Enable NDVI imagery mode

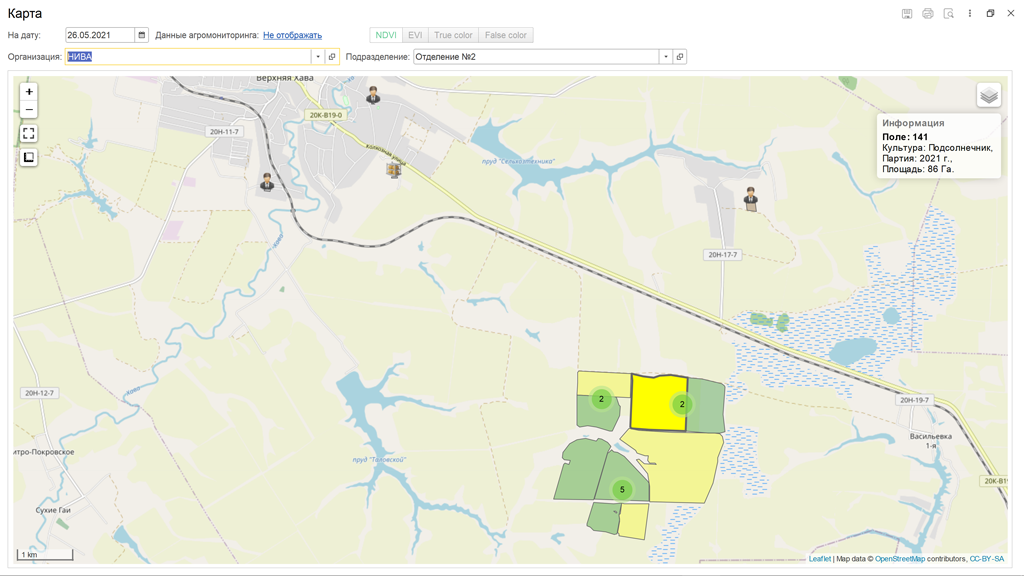point(386,35)
